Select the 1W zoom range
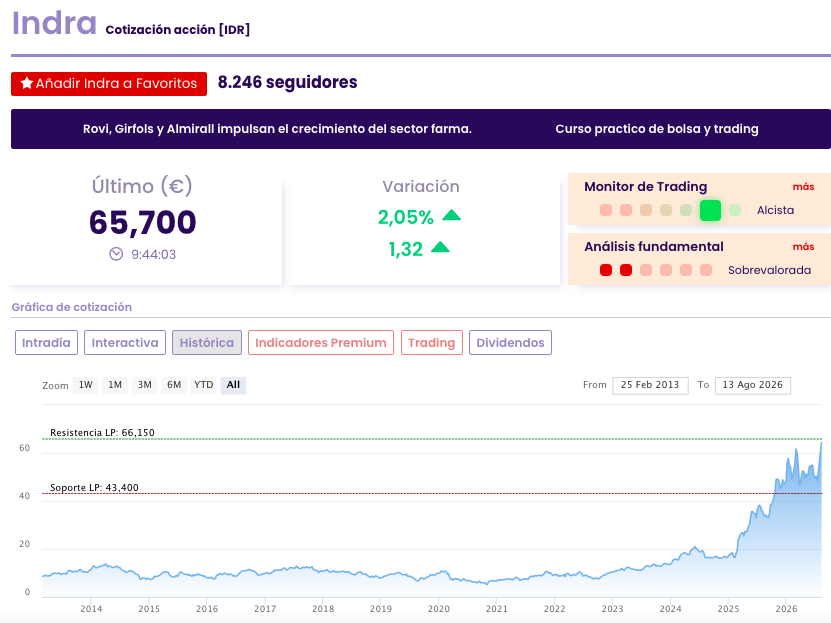 pyautogui.click(x=86, y=385)
